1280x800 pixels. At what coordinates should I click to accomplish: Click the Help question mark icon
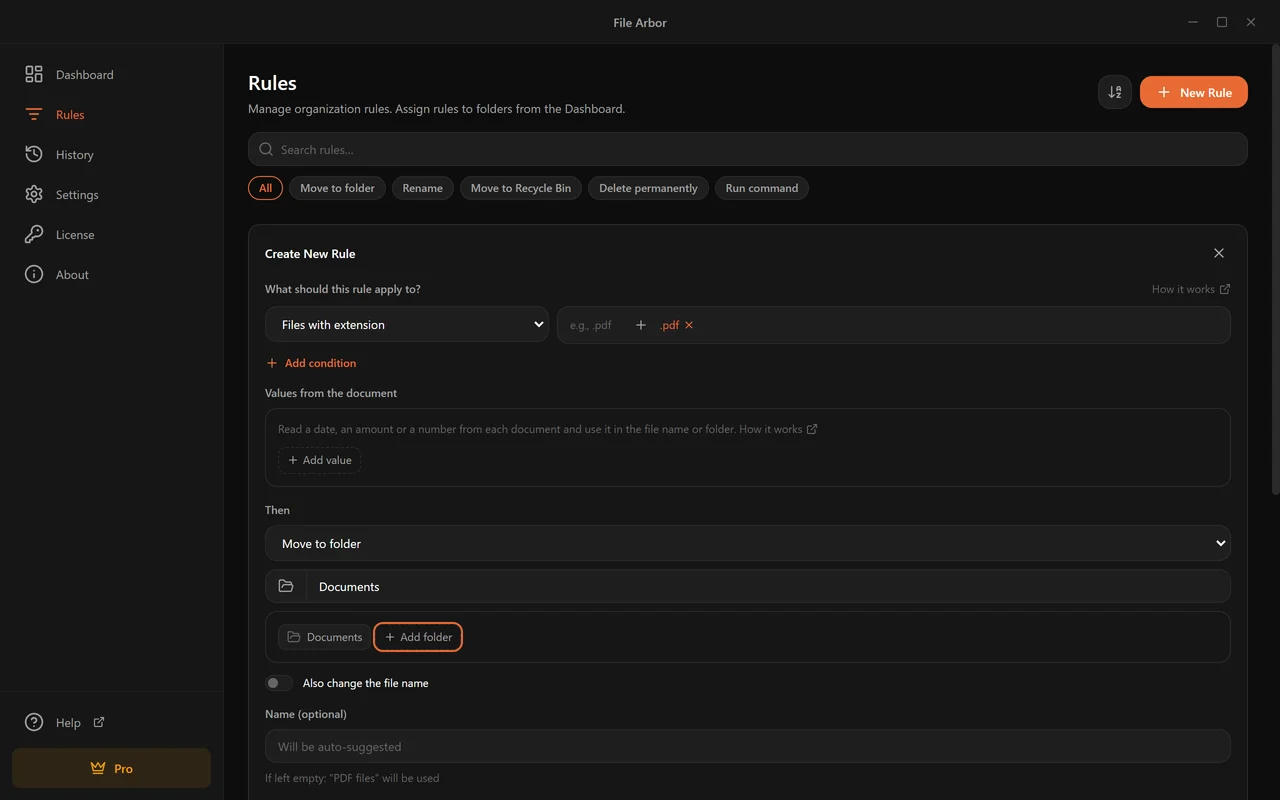point(34,722)
